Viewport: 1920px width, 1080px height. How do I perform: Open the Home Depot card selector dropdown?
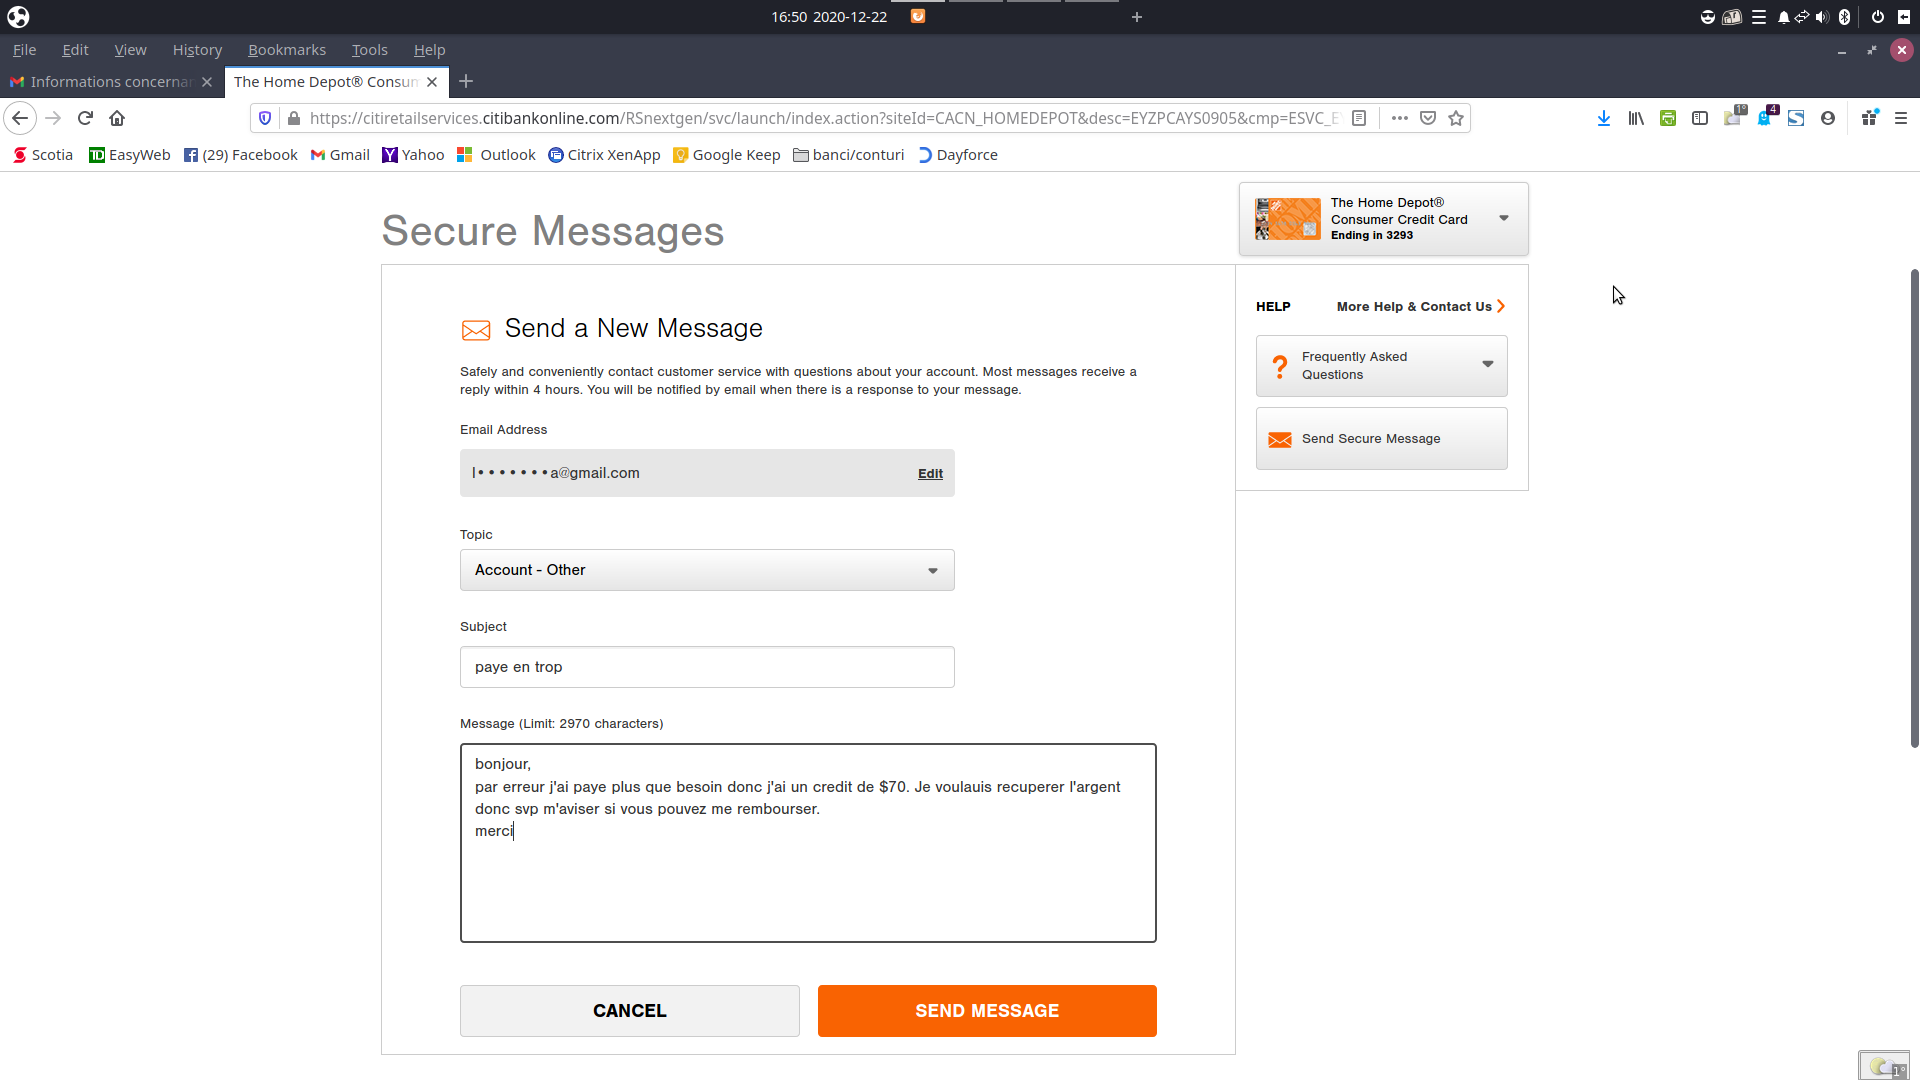point(1384,219)
